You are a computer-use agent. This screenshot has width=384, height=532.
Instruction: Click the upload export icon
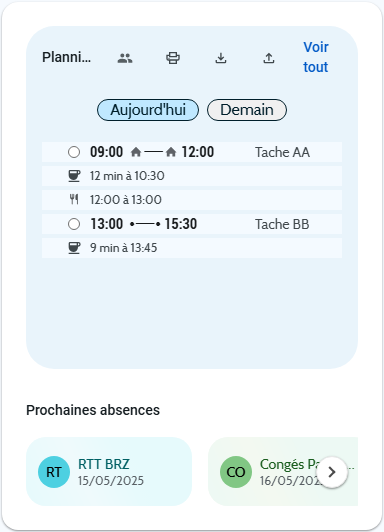click(269, 58)
